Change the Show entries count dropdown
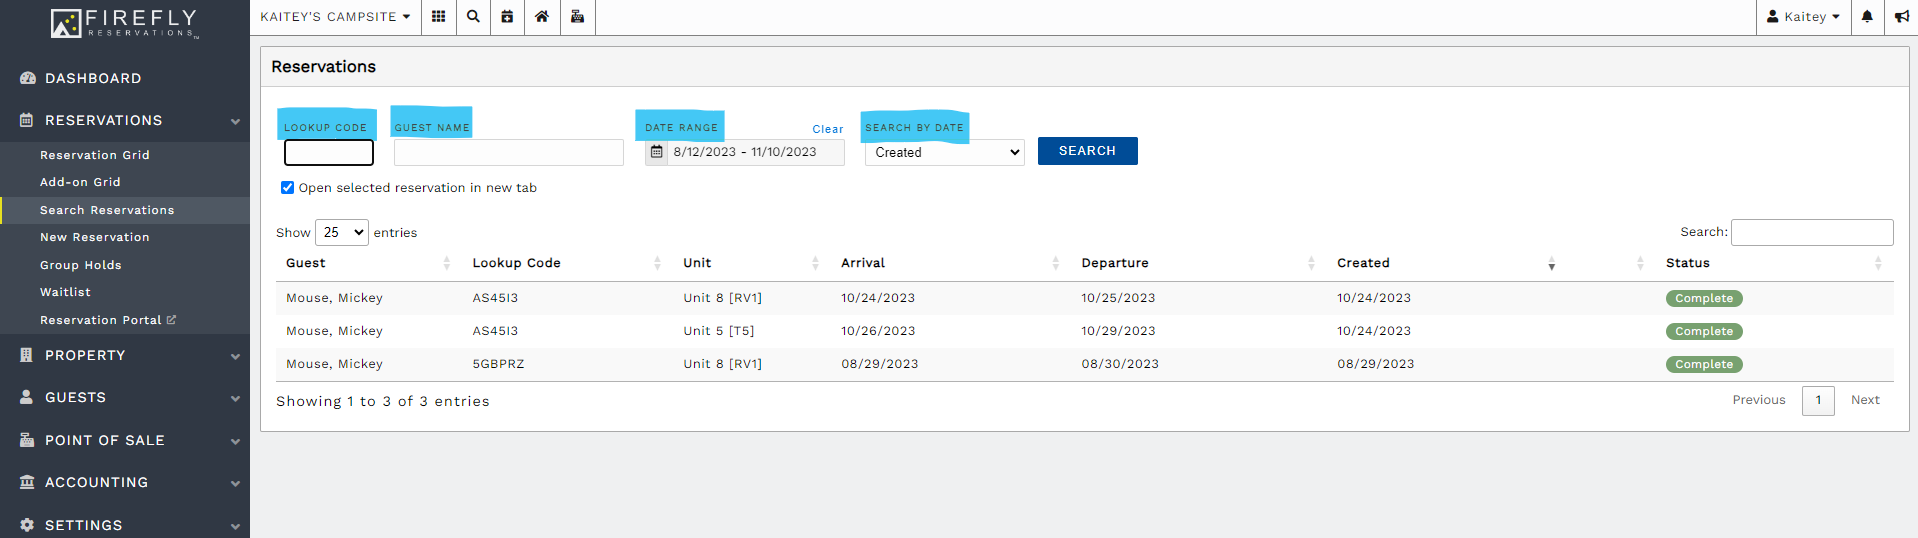 (x=341, y=233)
